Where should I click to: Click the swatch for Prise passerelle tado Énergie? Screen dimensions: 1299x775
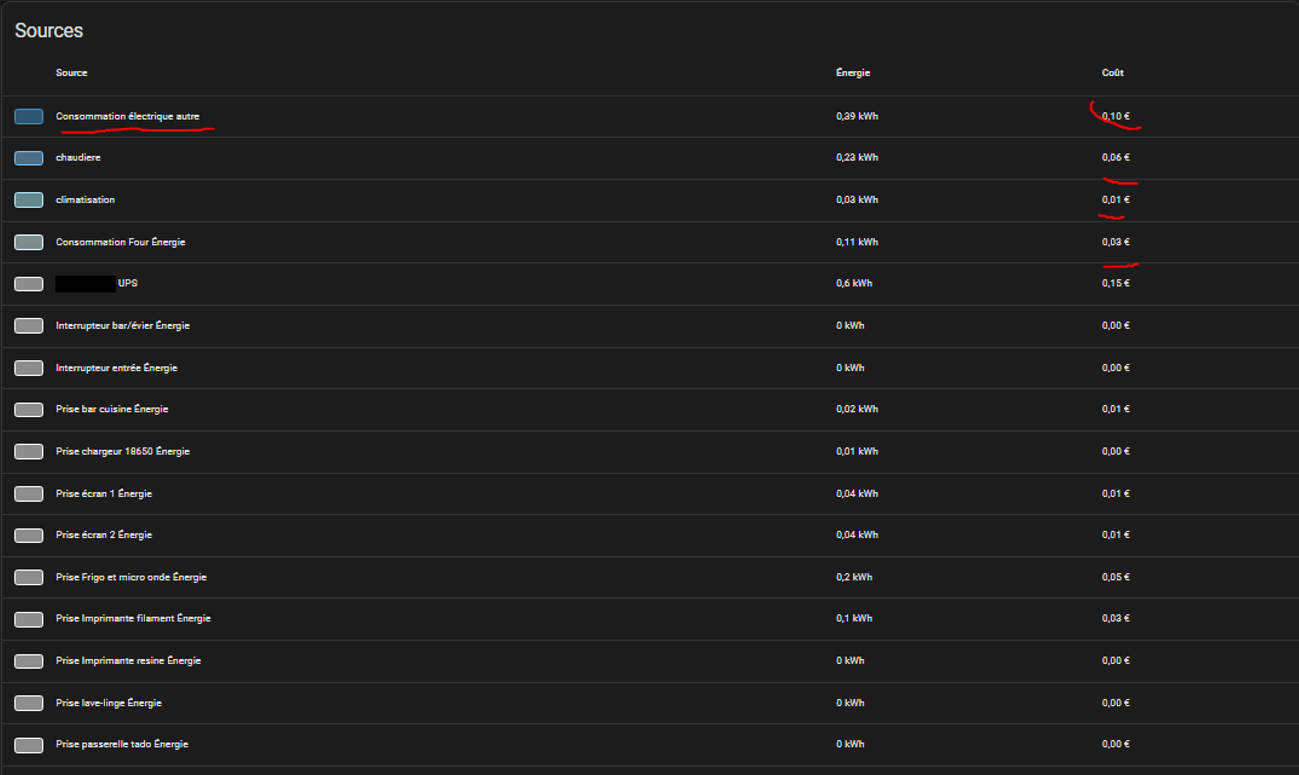29,745
